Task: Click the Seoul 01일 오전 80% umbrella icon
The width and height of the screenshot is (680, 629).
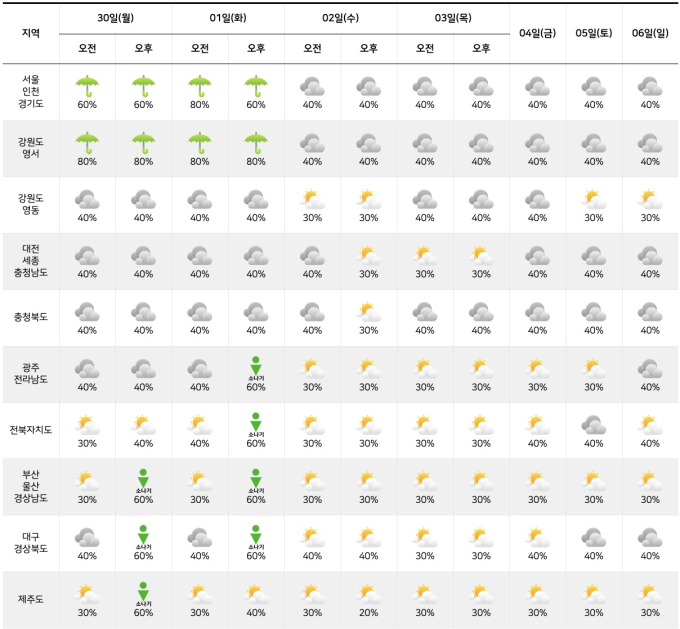Action: point(200,86)
